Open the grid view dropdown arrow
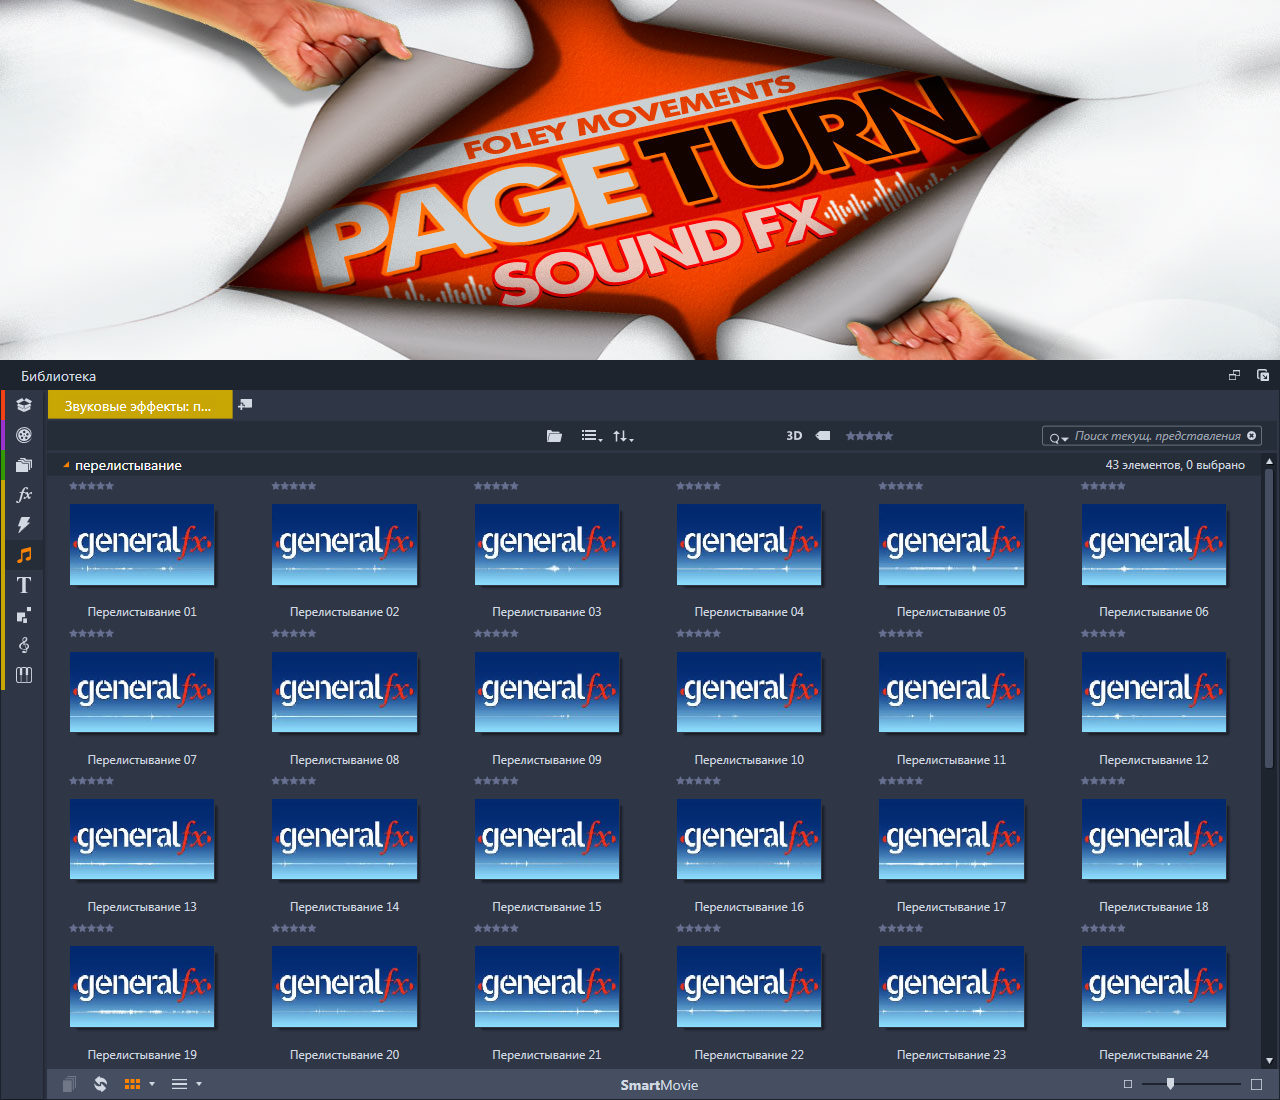Image resolution: width=1280 pixels, height=1100 pixels. [x=152, y=1084]
